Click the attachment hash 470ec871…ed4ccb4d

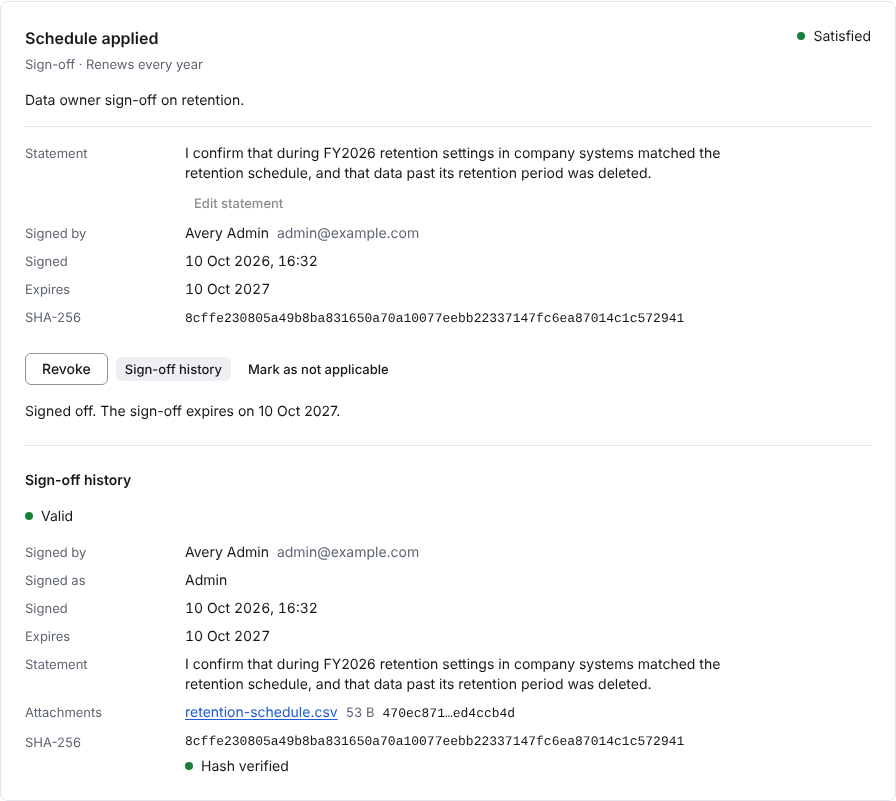point(449,713)
